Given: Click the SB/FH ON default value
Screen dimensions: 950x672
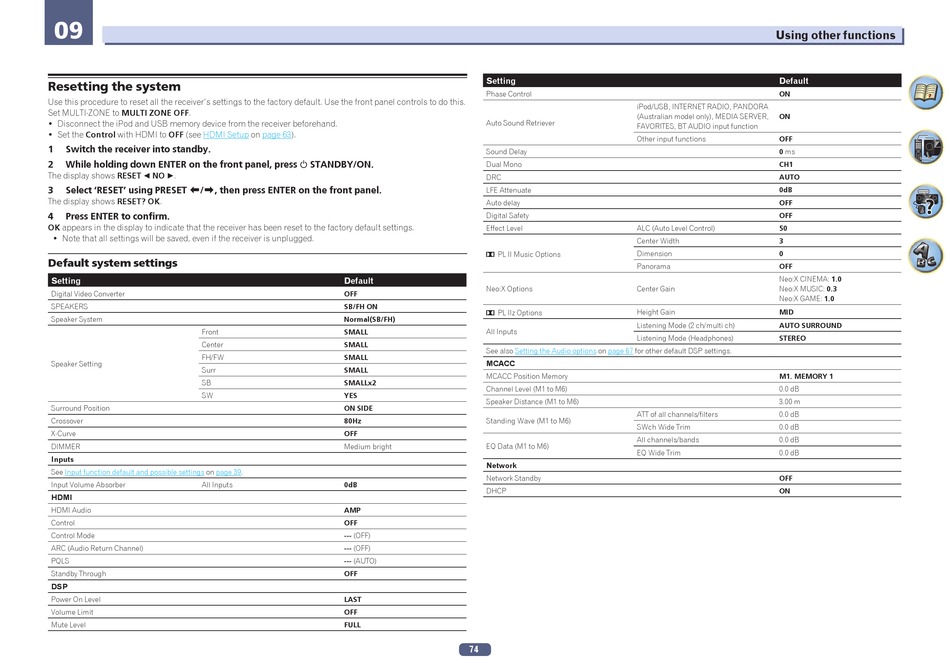Looking at the screenshot, I should click(360, 307).
